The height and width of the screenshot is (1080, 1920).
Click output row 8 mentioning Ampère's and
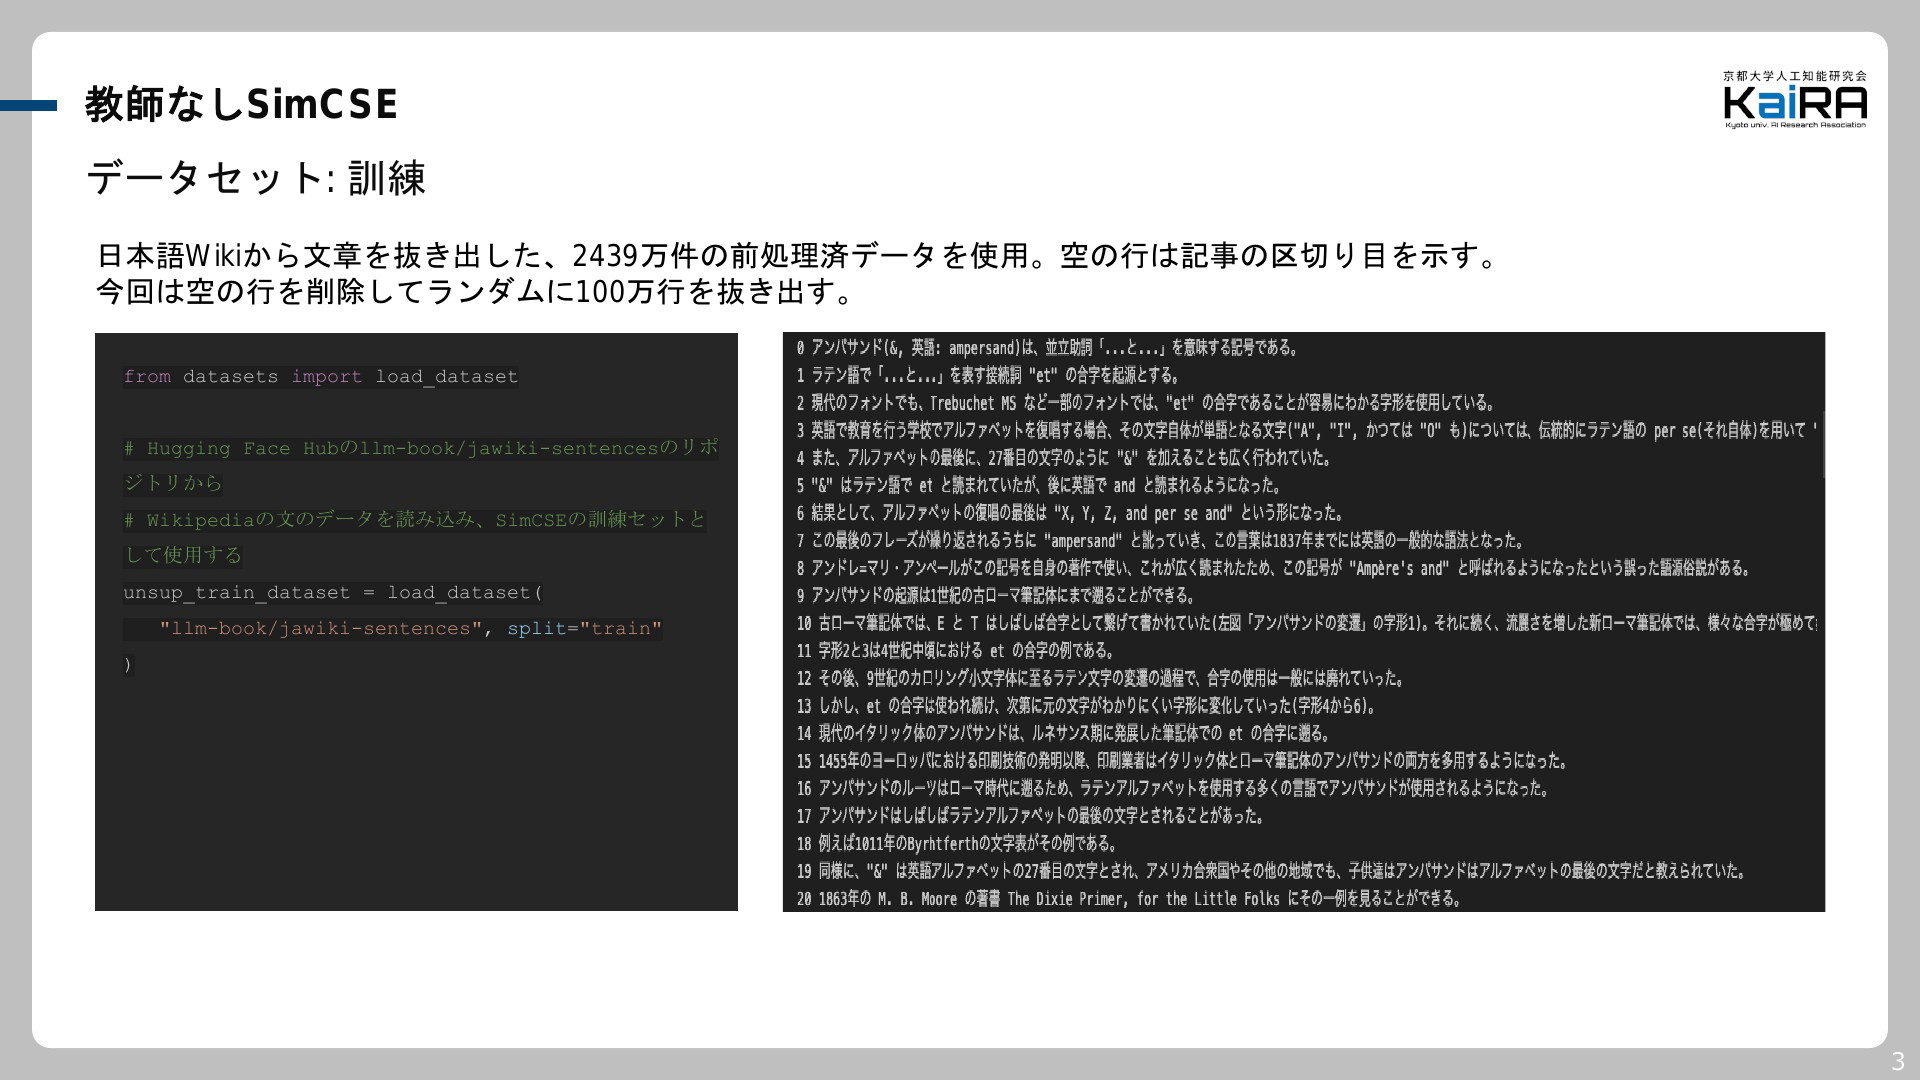[x=1274, y=568]
